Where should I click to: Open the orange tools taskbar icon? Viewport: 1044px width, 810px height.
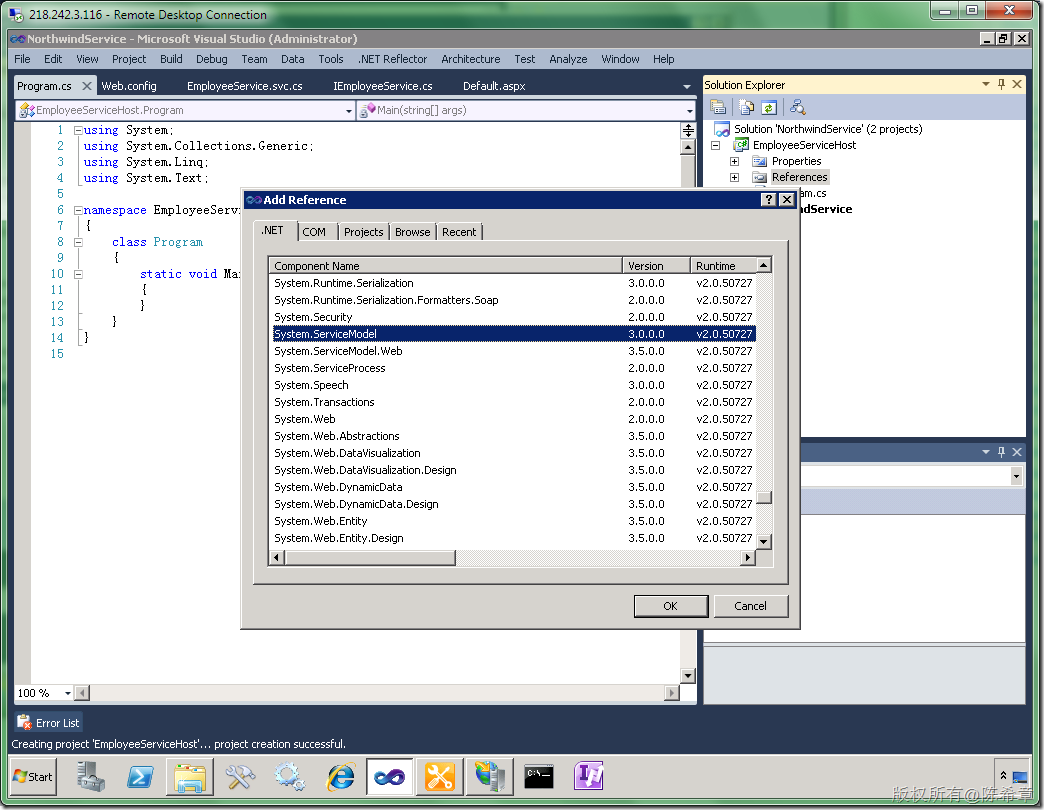439,777
